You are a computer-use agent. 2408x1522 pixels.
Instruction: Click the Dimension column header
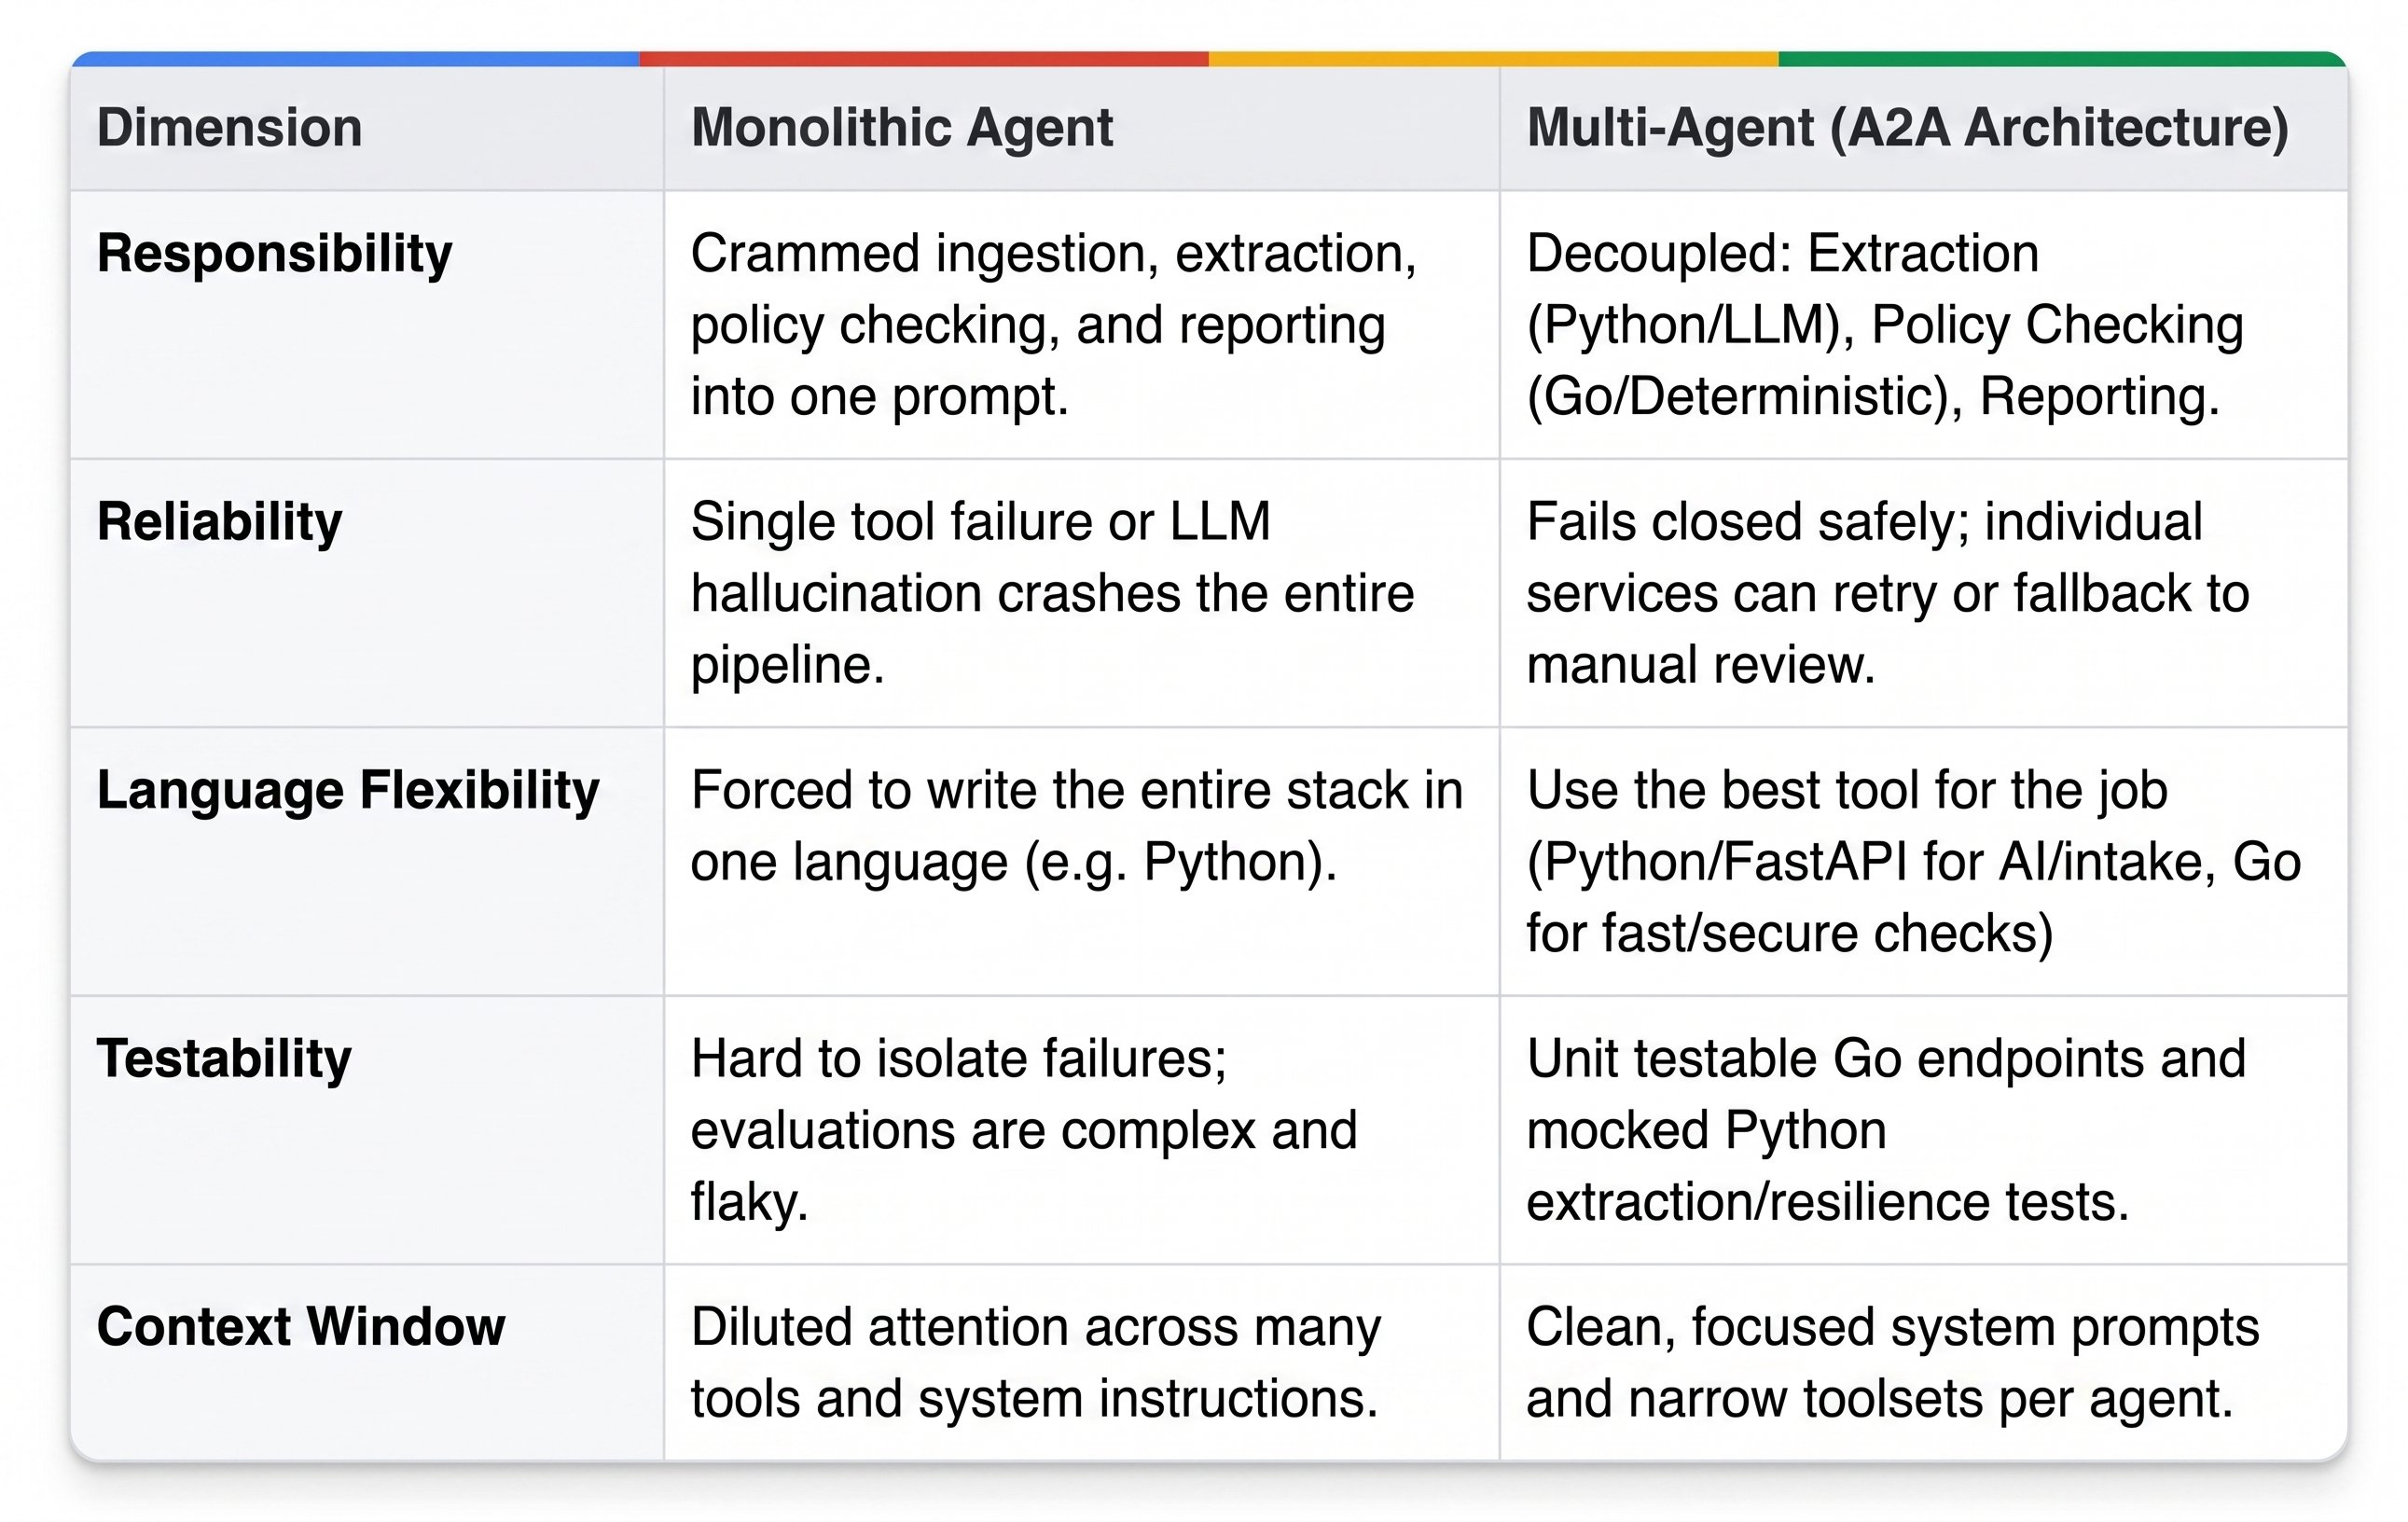(x=229, y=128)
